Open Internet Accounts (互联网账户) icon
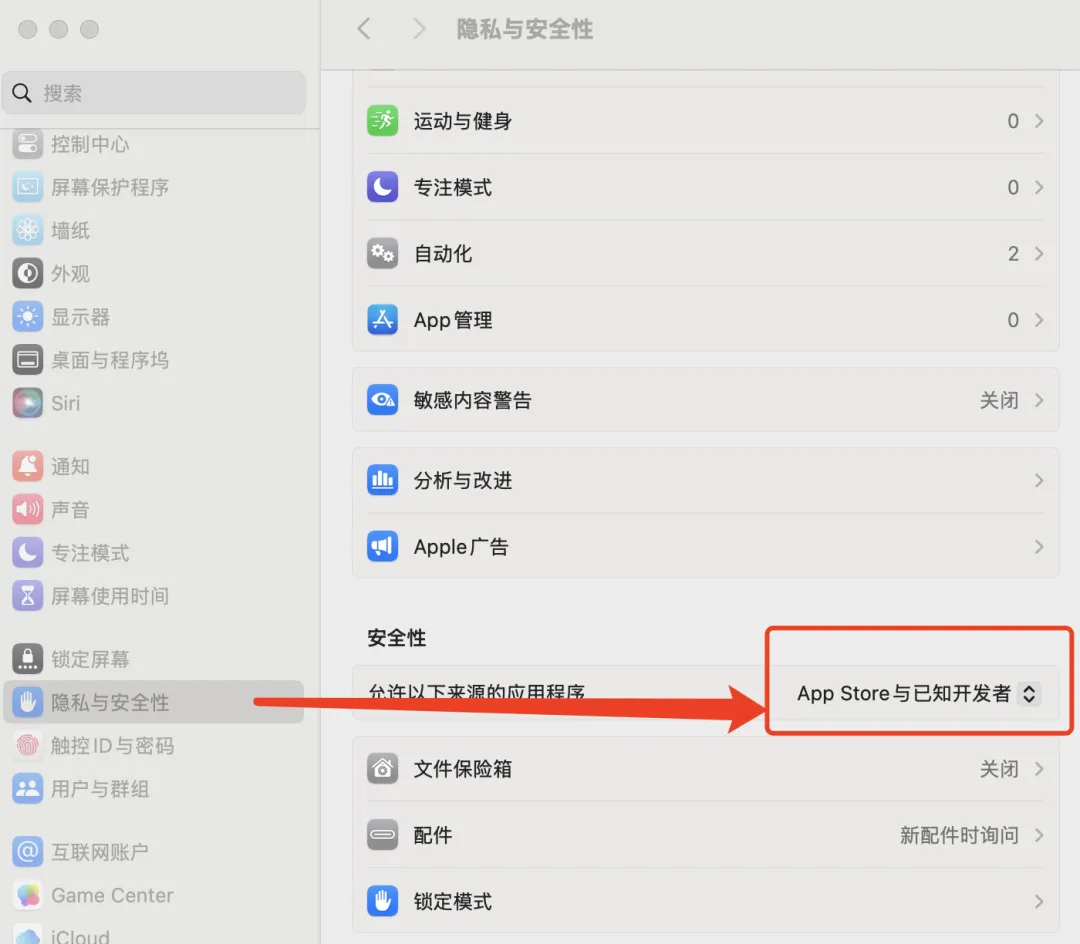This screenshot has width=1080, height=944. 28,852
